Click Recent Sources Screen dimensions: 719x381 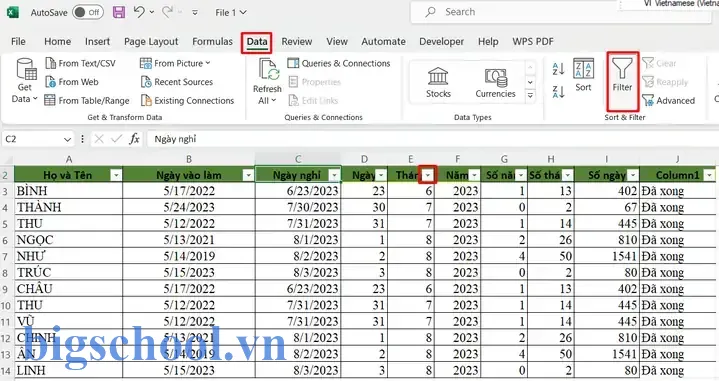177,82
